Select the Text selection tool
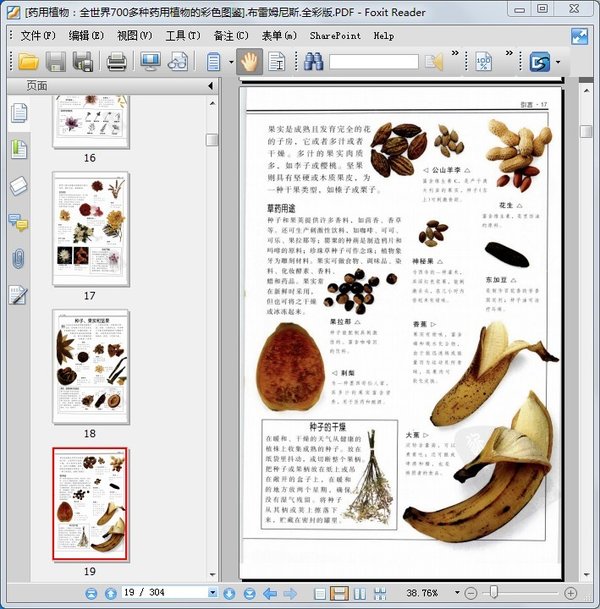 point(277,62)
